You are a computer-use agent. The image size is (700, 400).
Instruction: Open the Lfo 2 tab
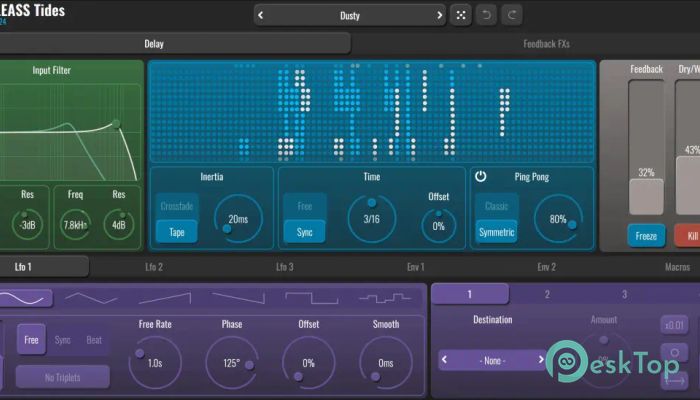pyautogui.click(x=154, y=267)
